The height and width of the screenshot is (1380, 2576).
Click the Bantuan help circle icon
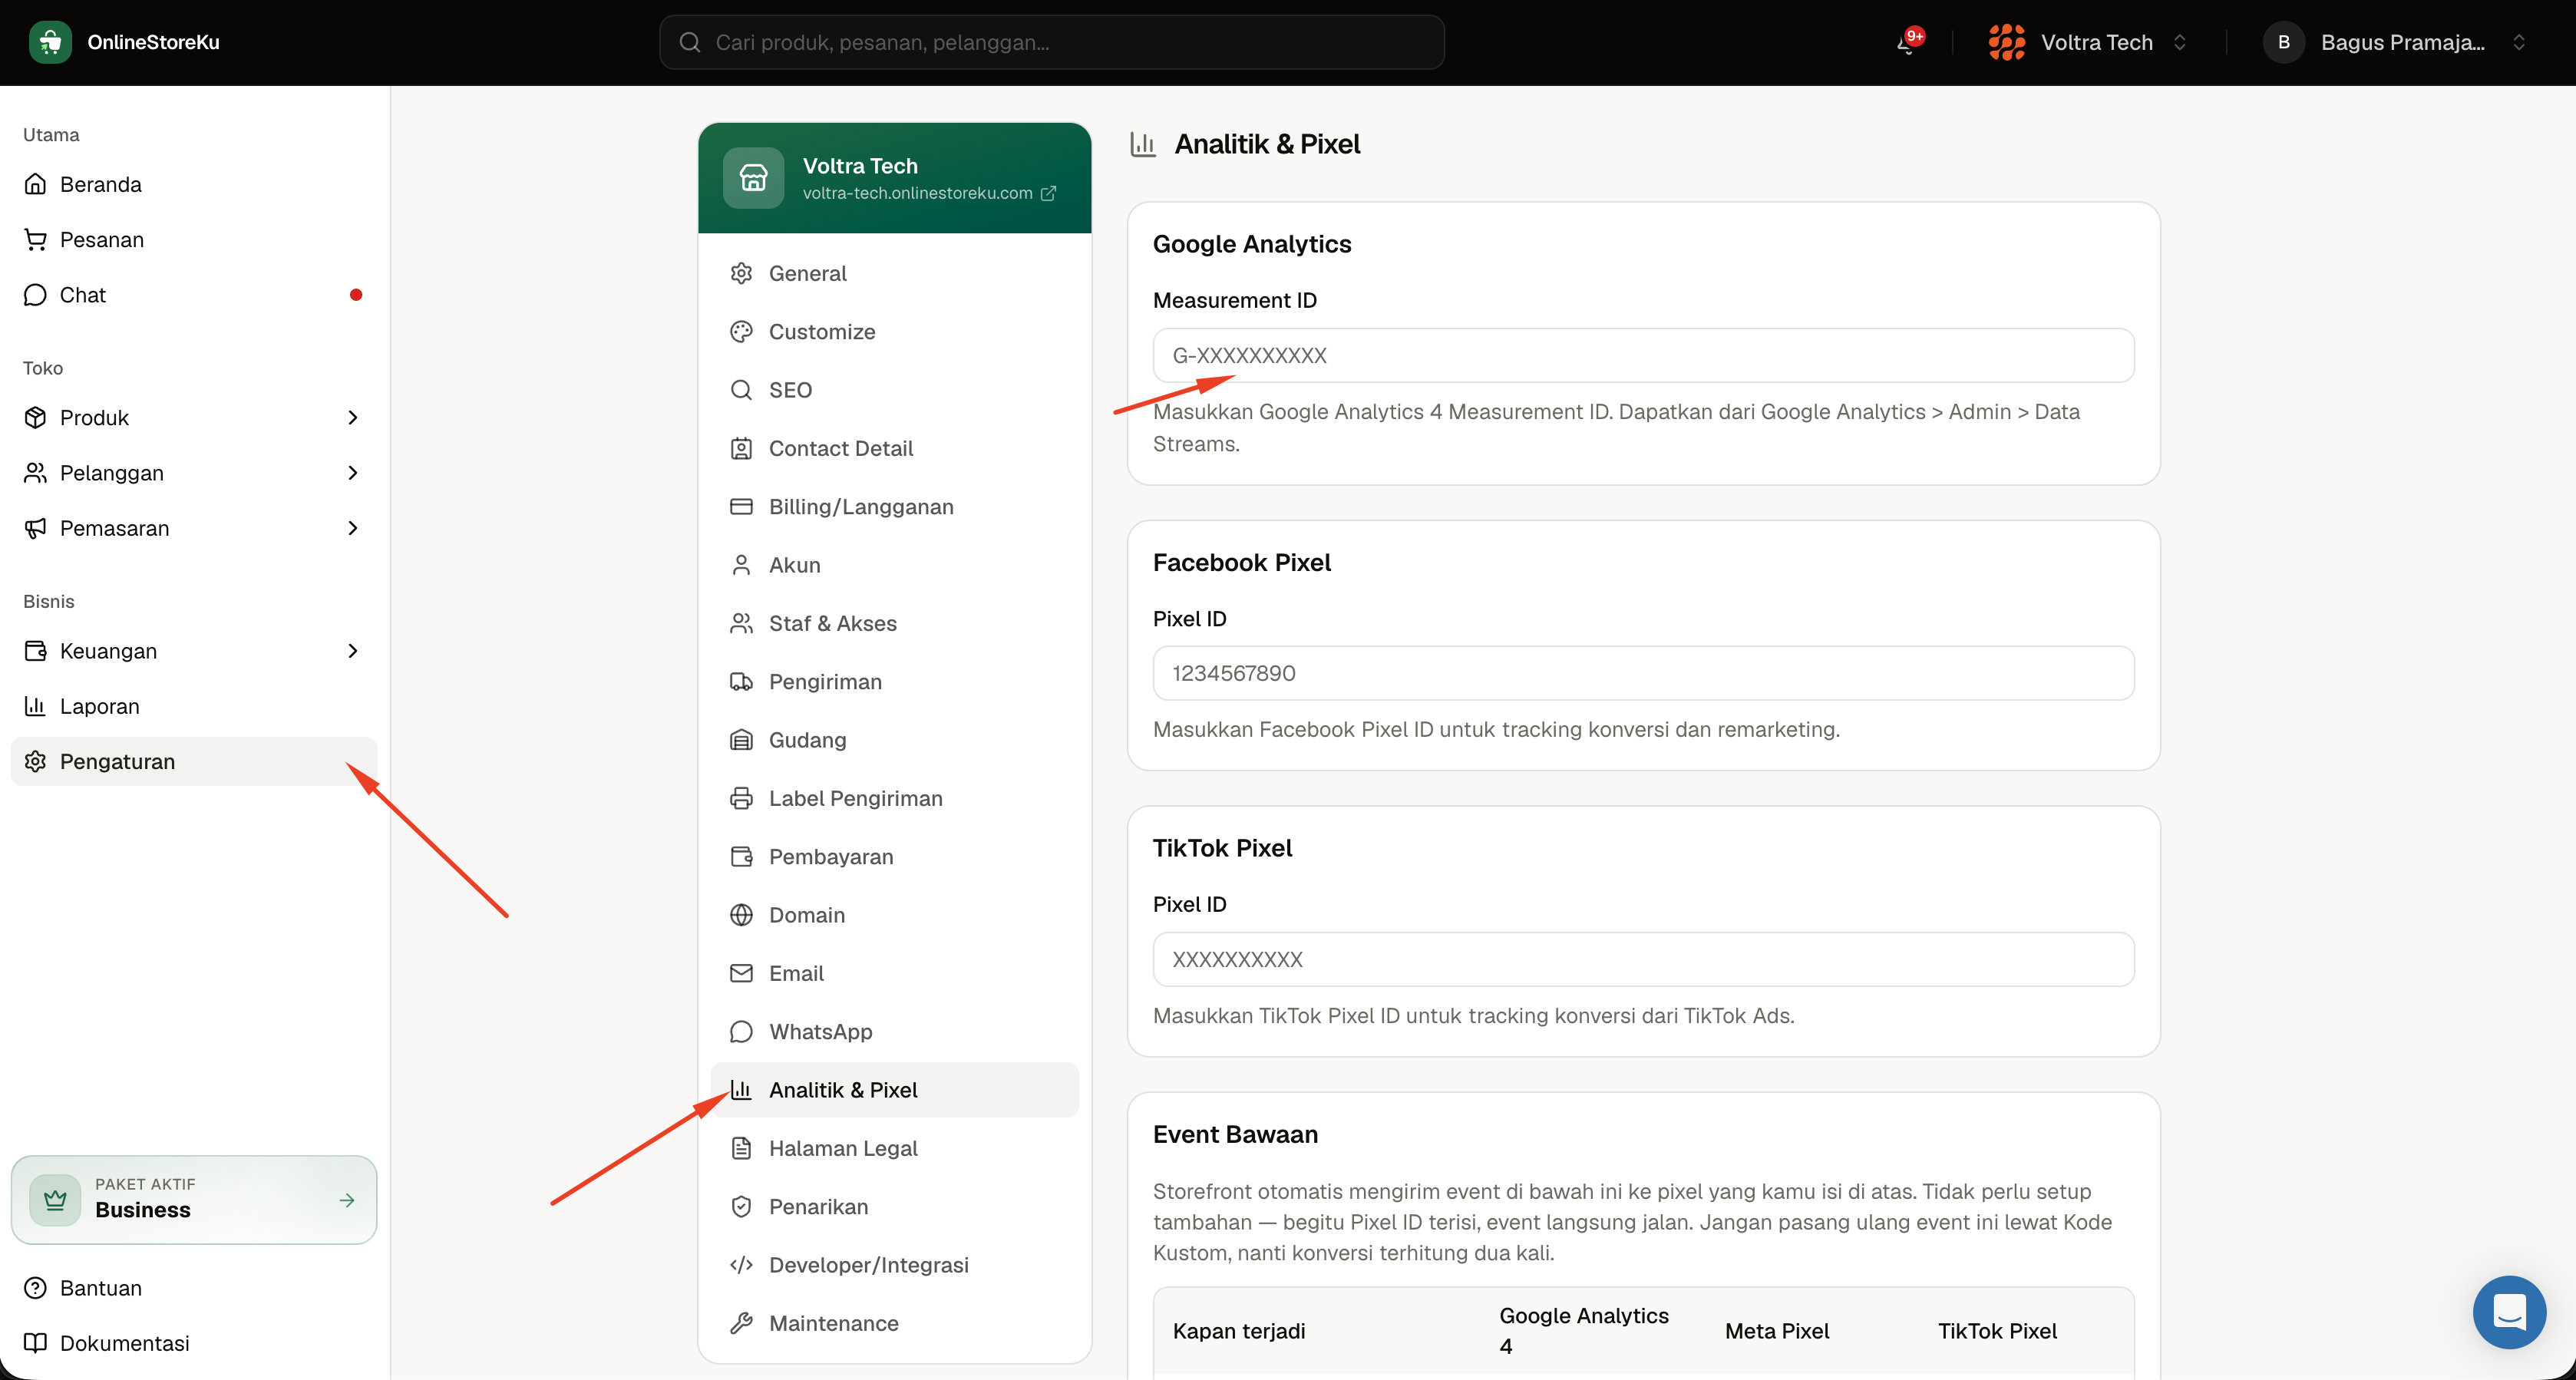35,1288
